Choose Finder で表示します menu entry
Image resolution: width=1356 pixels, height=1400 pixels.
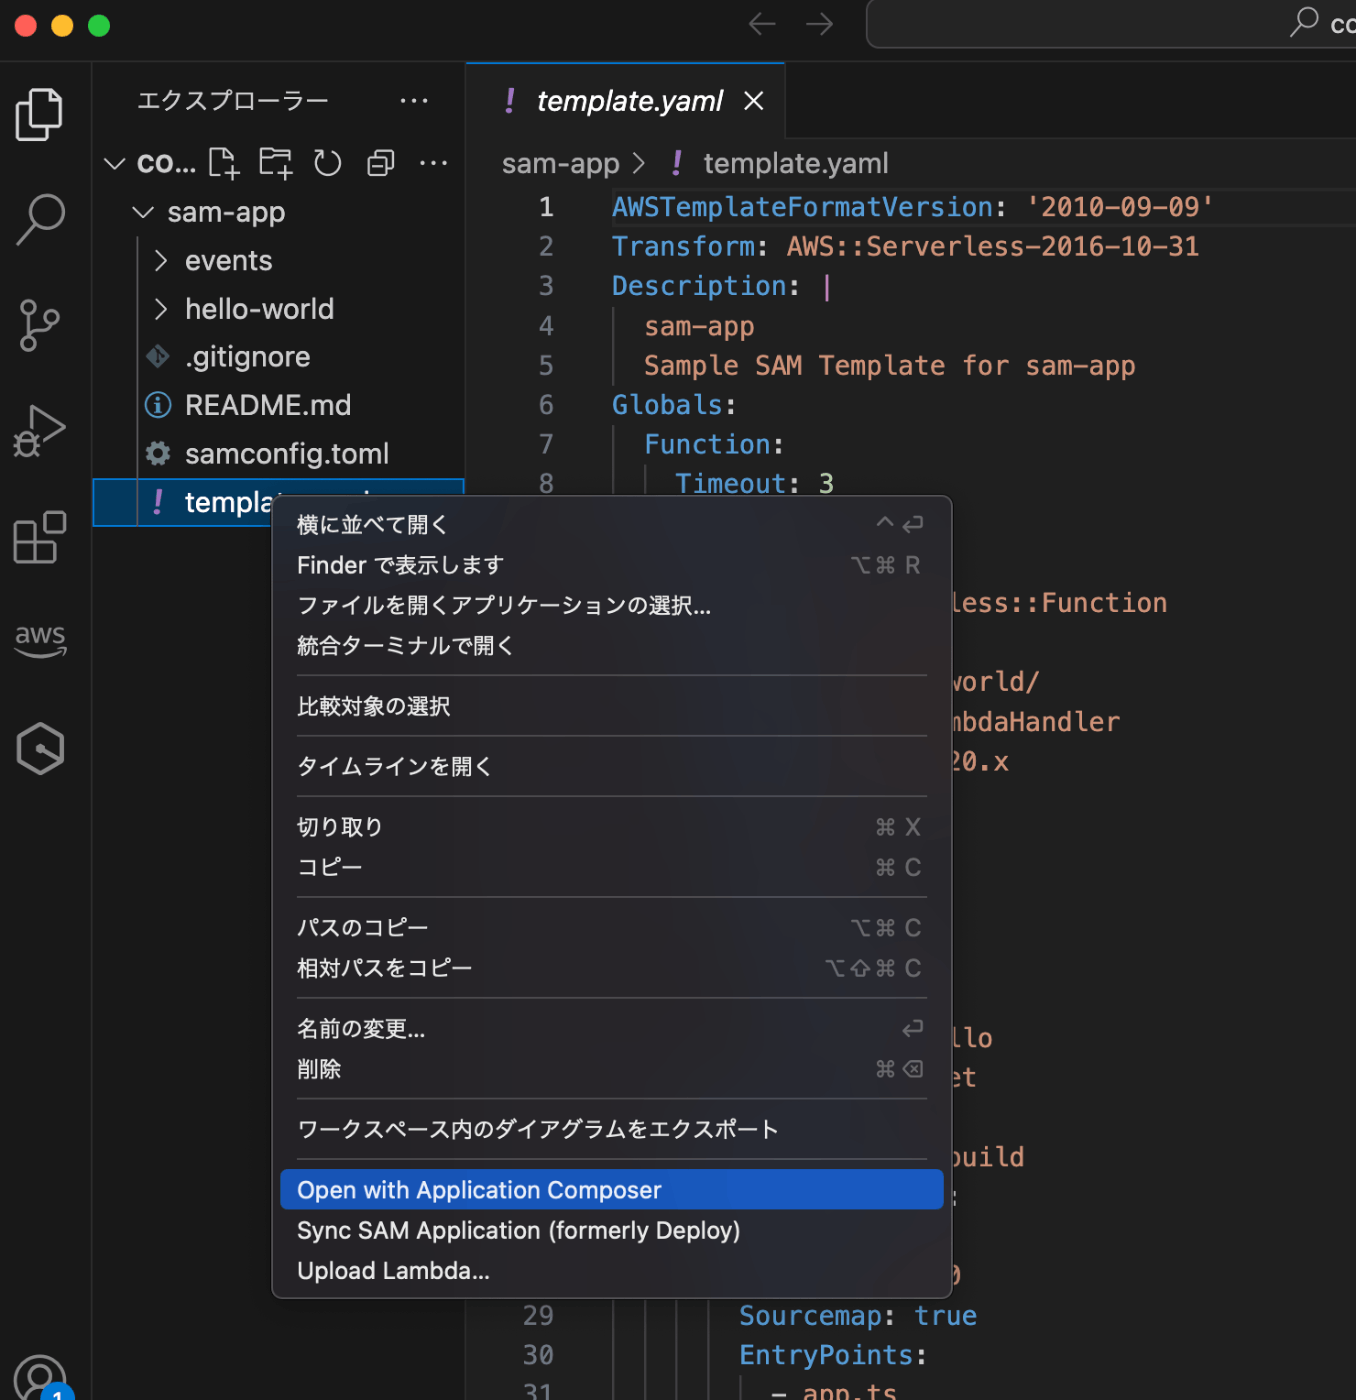pos(611,565)
